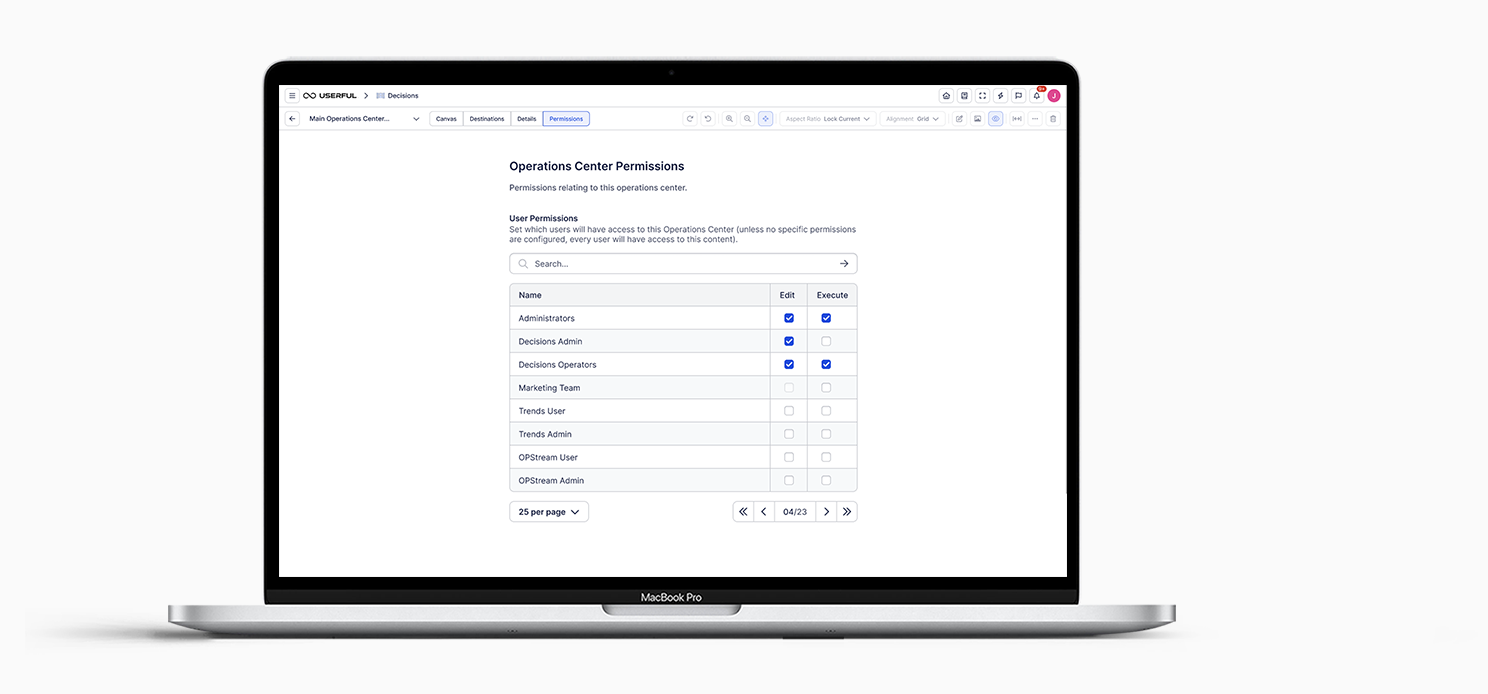Go to the next page of results
Viewport: 1488px width, 694px height.
pyautogui.click(x=826, y=512)
